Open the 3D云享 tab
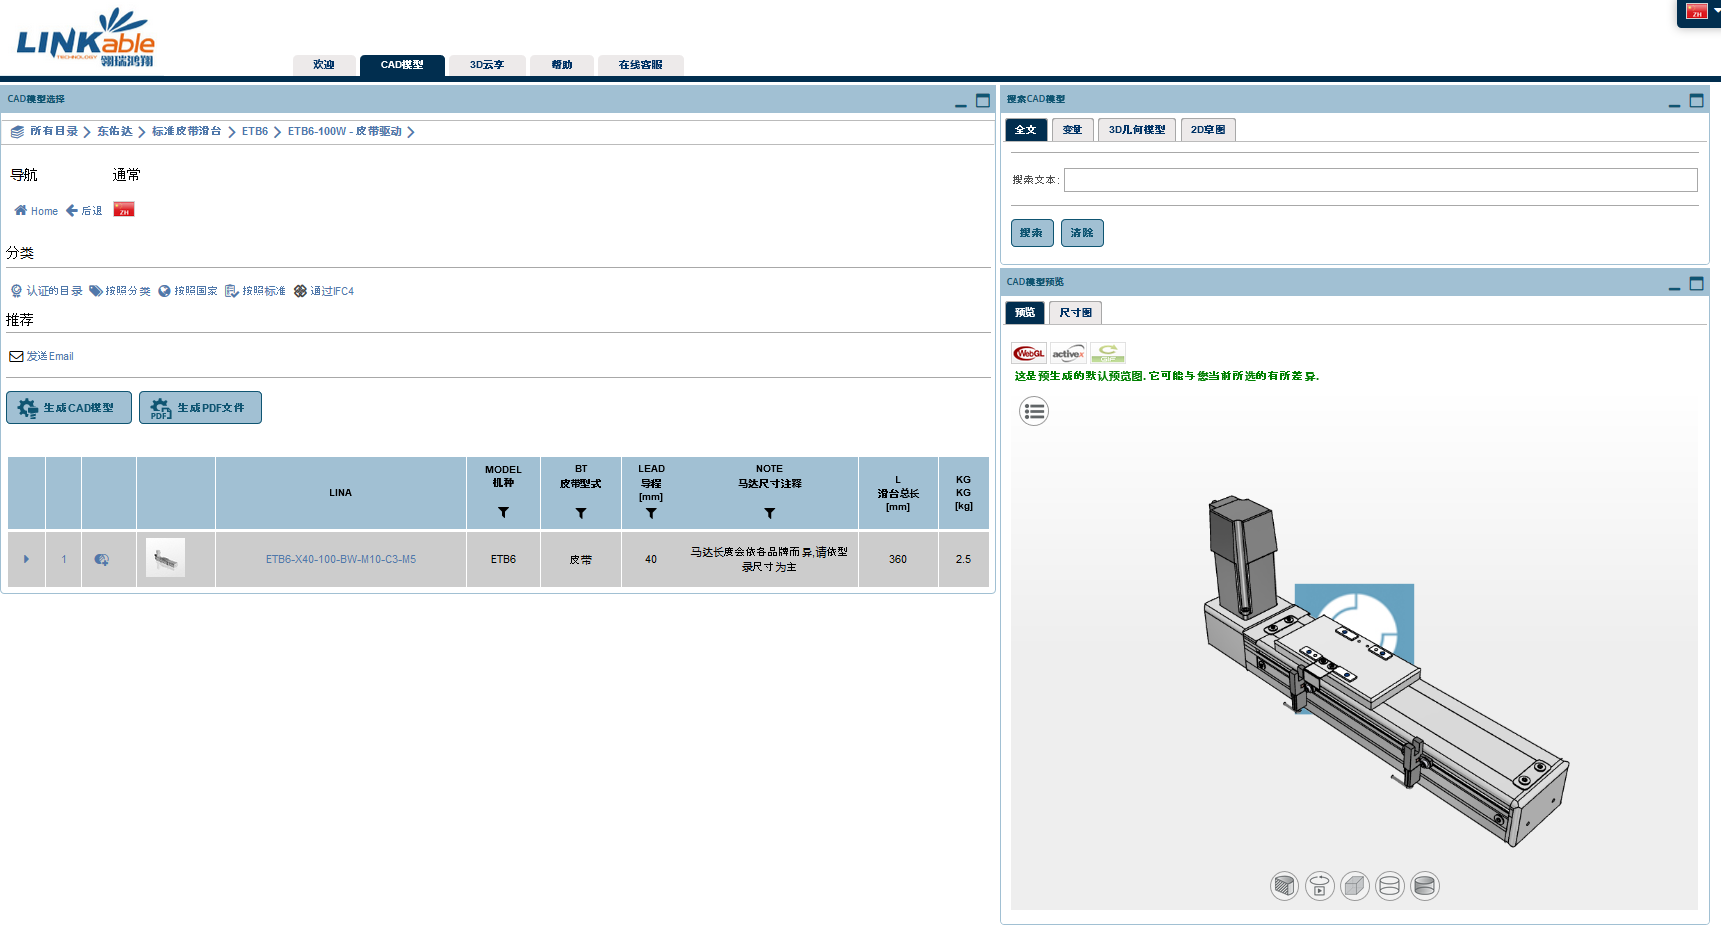Screen dimensions: 1721x927 click(x=487, y=65)
